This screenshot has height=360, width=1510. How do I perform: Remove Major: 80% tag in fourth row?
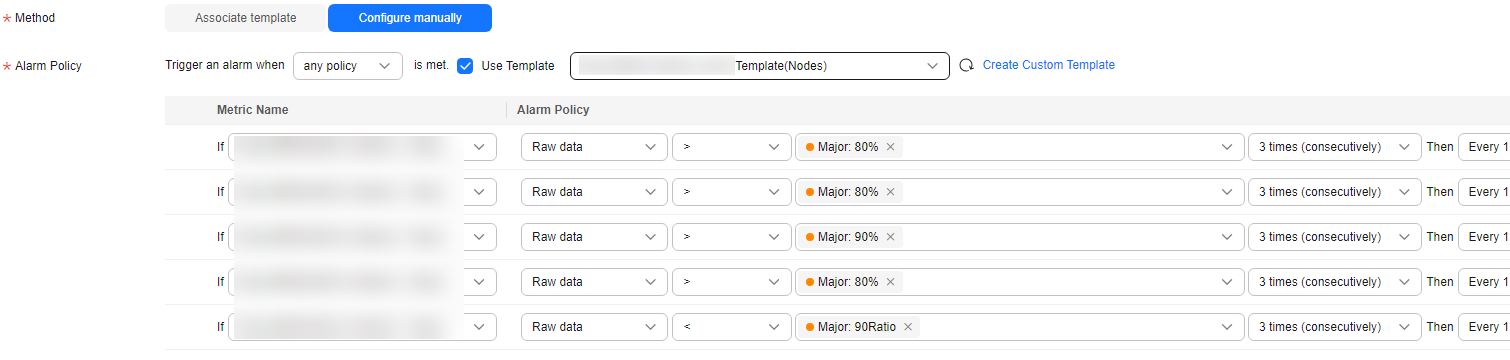coord(889,282)
